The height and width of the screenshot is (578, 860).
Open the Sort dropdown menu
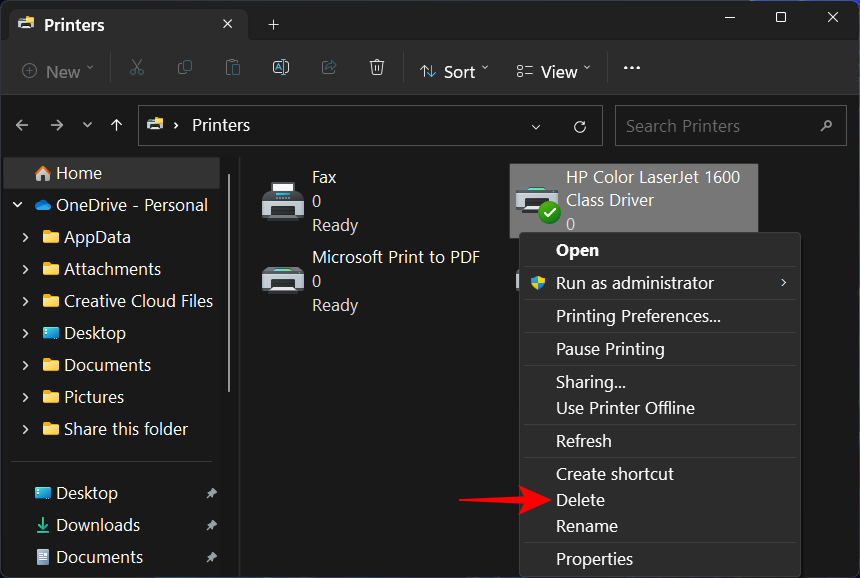pos(455,71)
